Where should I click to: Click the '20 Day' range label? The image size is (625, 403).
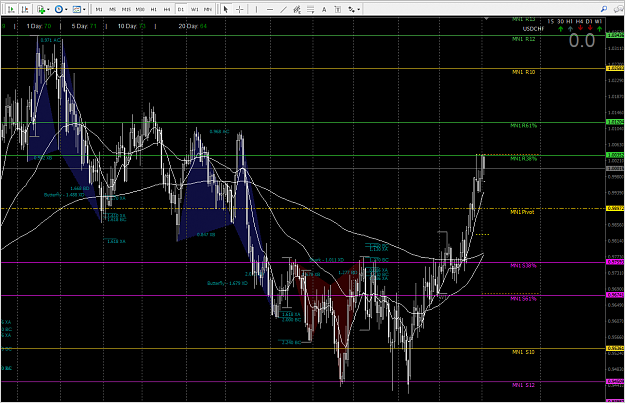tap(193, 26)
